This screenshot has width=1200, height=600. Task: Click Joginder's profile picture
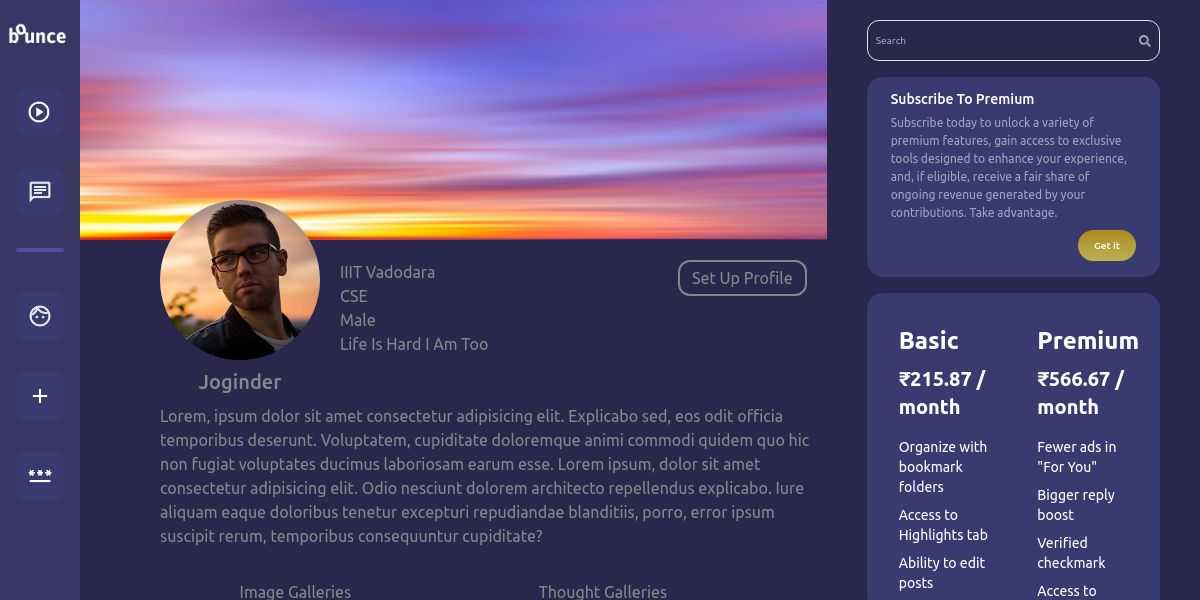coord(240,280)
